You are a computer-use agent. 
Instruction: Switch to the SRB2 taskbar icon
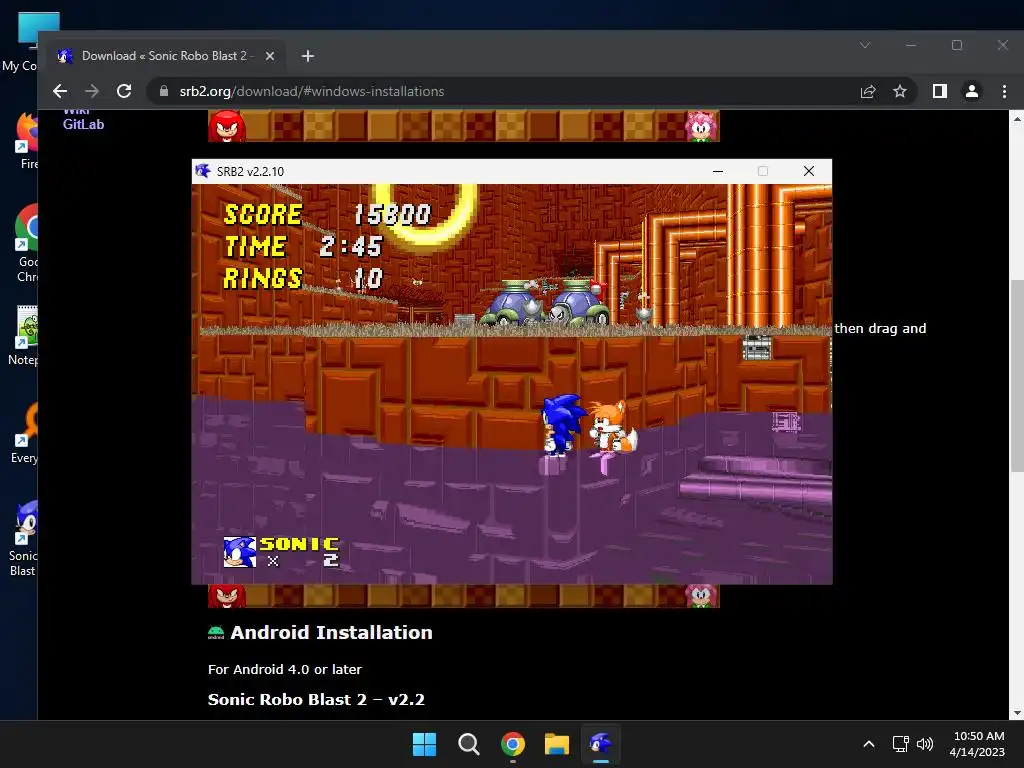click(601, 744)
